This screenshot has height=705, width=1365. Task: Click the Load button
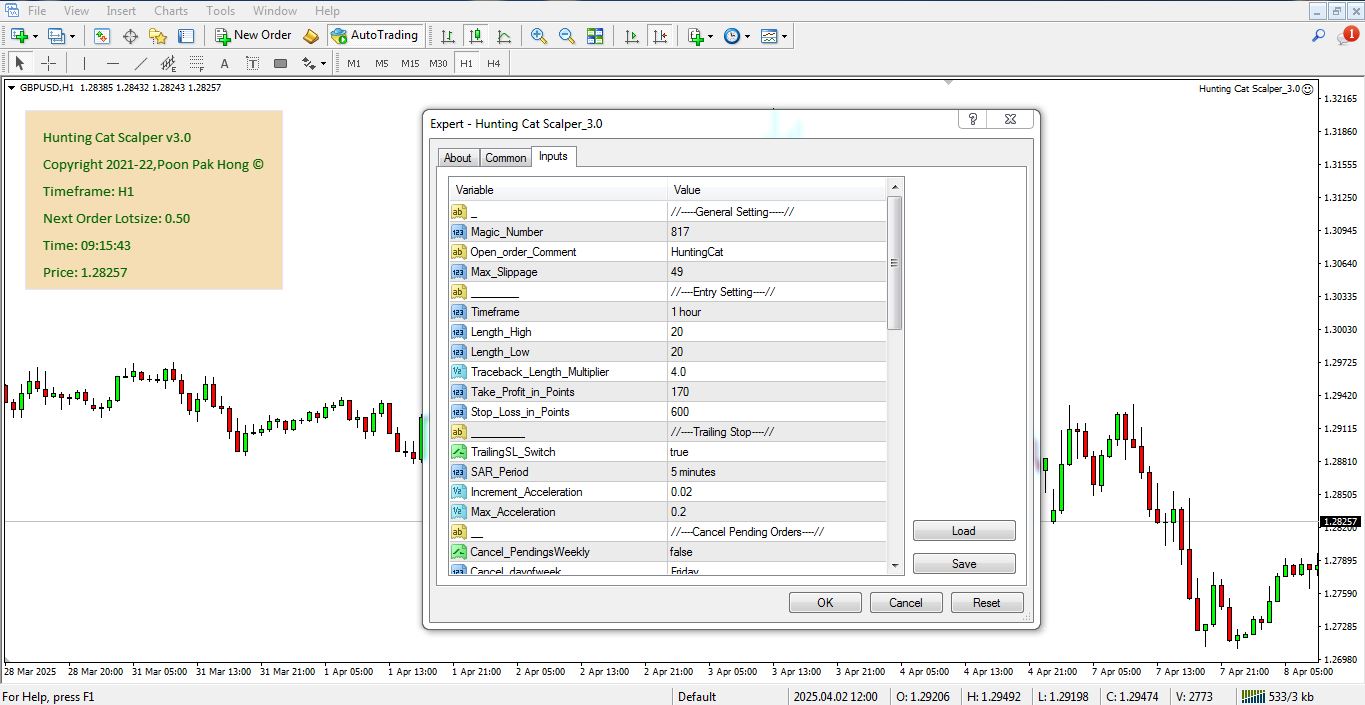963,530
